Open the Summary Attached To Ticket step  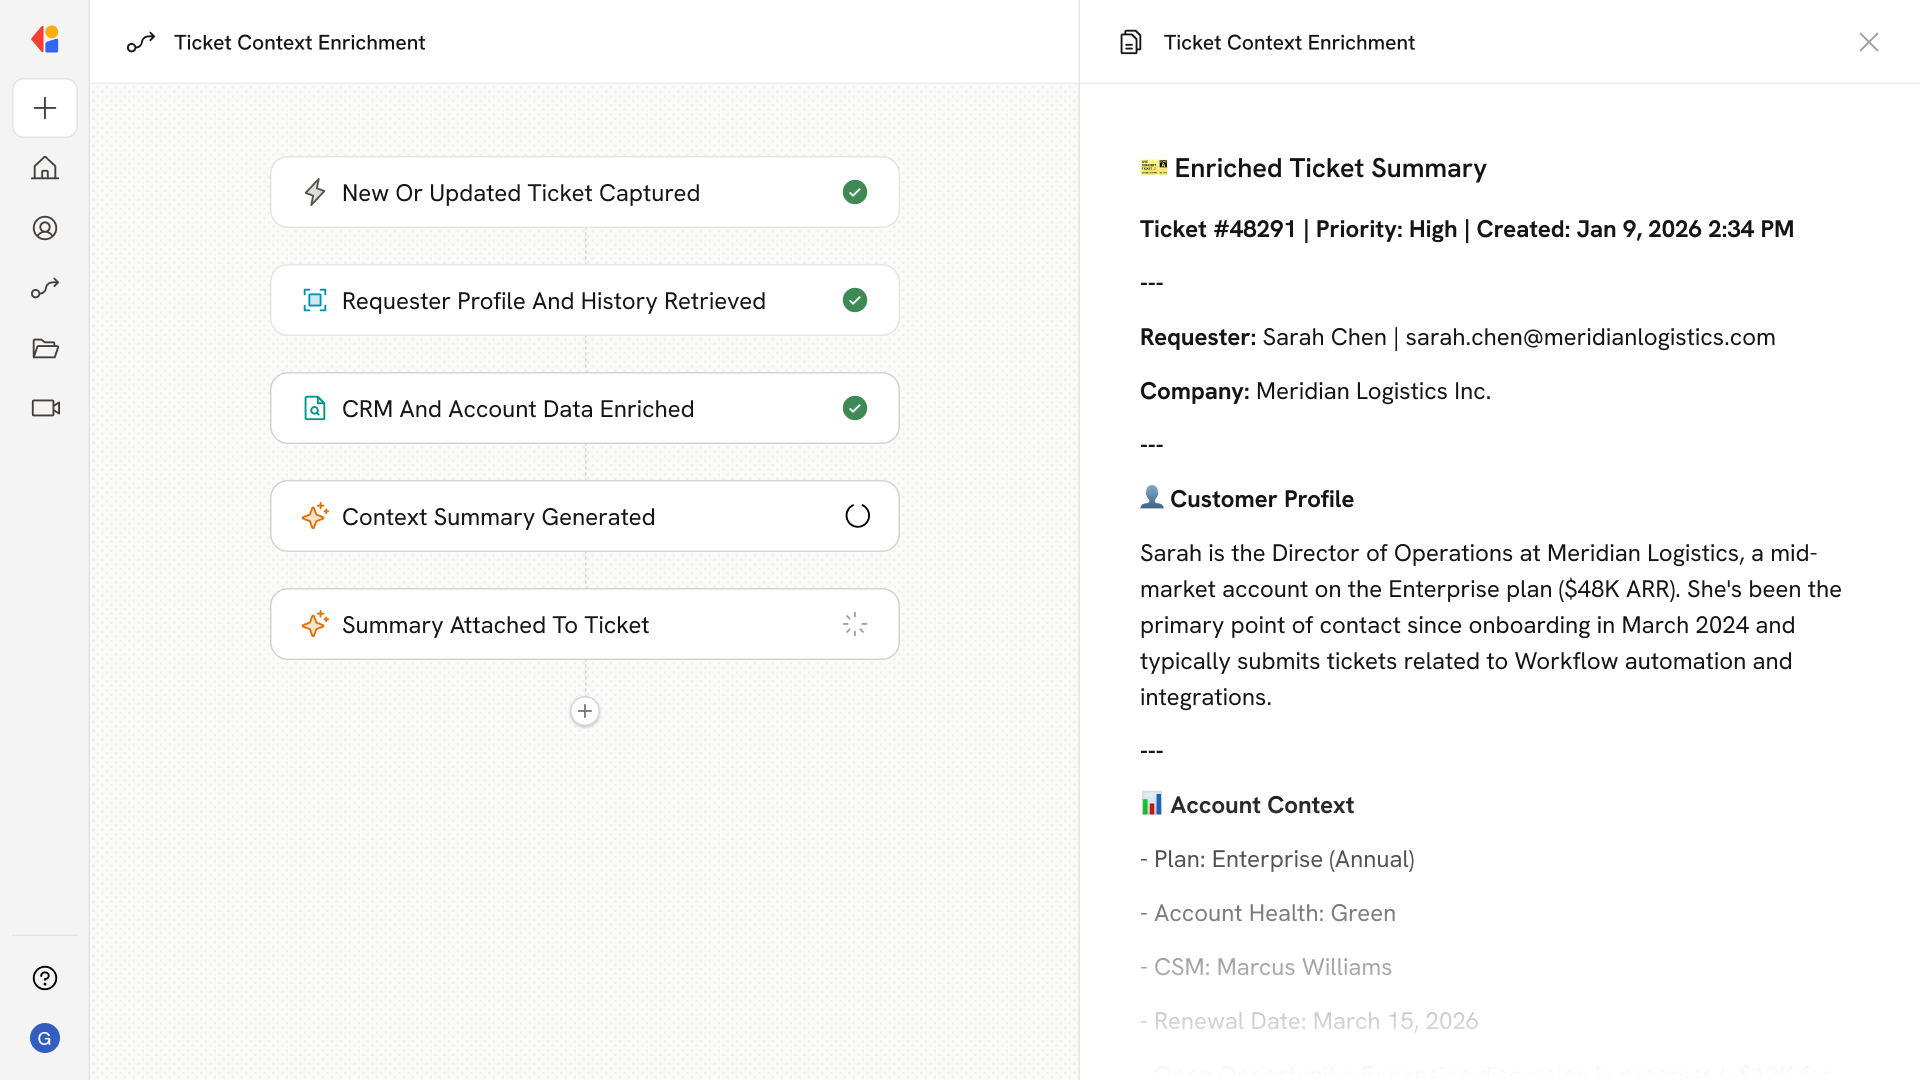(495, 625)
